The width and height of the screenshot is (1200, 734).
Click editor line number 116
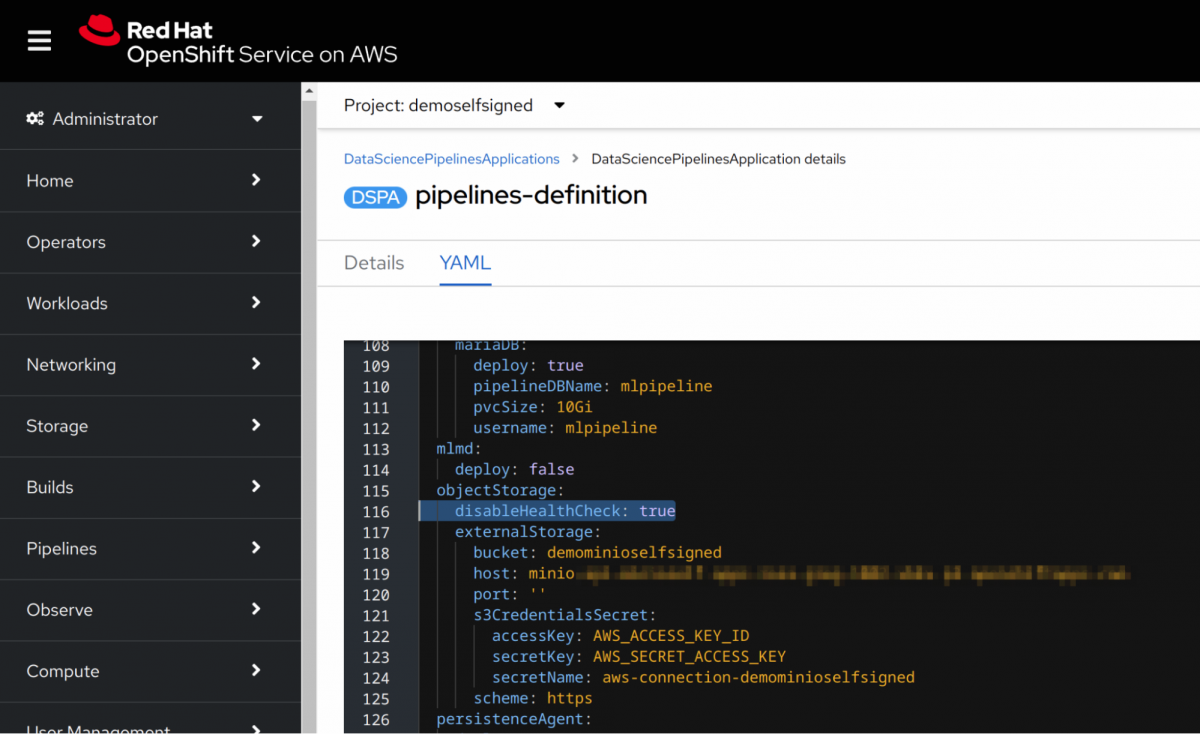pos(376,512)
